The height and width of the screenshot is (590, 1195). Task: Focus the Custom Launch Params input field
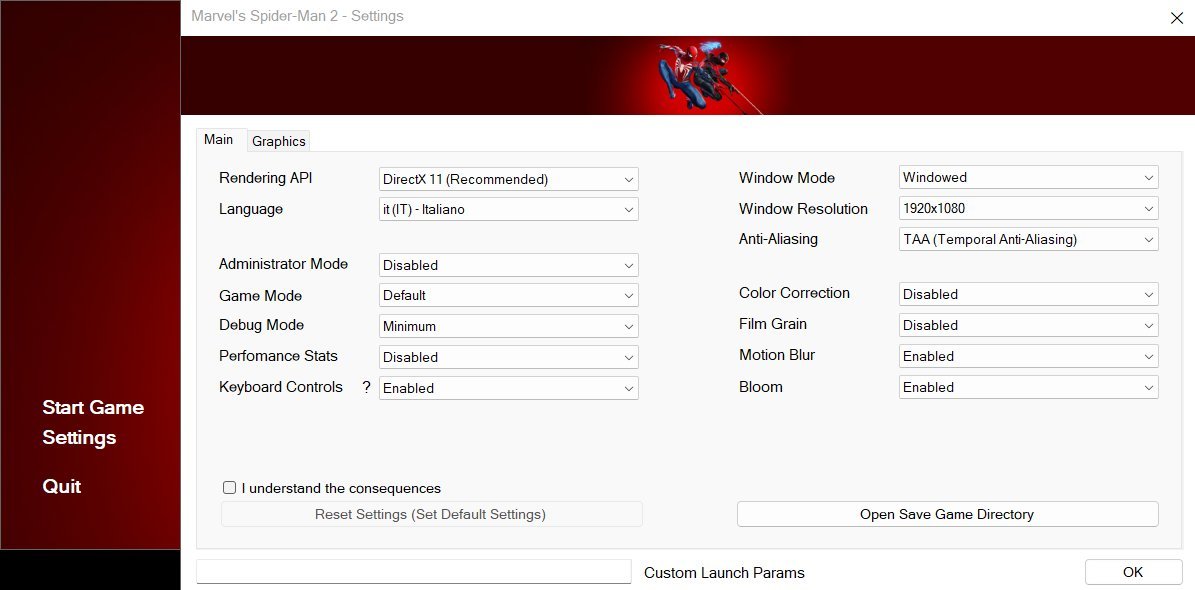(414, 572)
